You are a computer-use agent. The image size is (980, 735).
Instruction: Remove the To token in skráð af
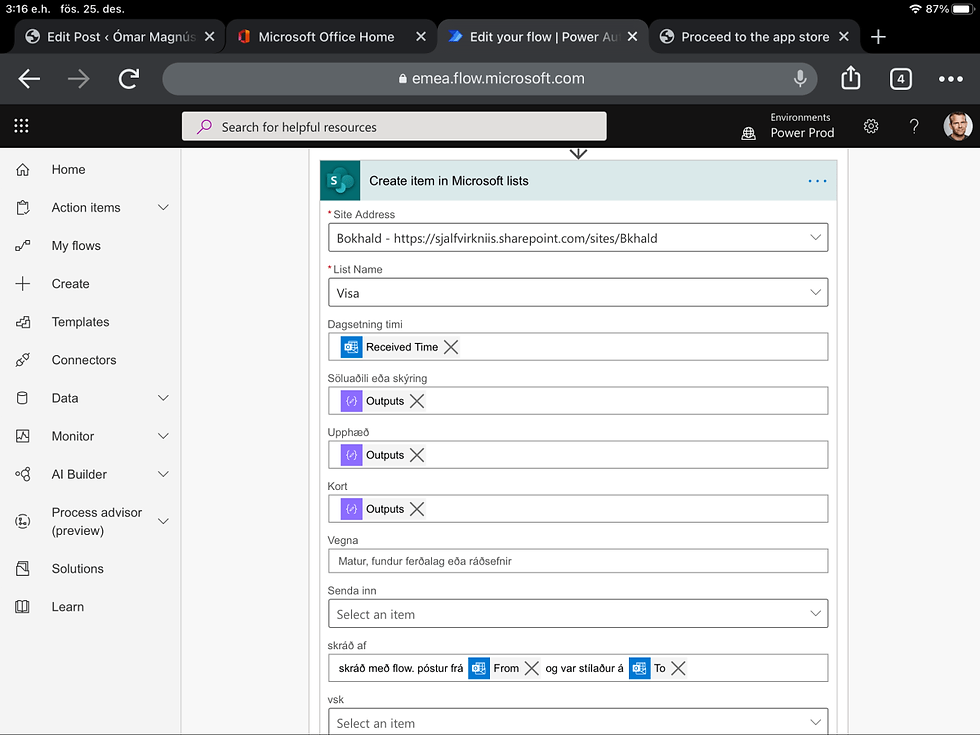point(678,668)
